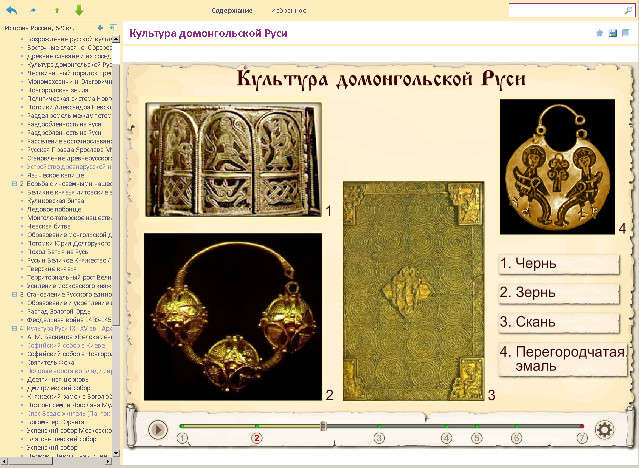Open tree item Ледовое побоище
Viewport: 639px width, 468px height.
[54, 209]
